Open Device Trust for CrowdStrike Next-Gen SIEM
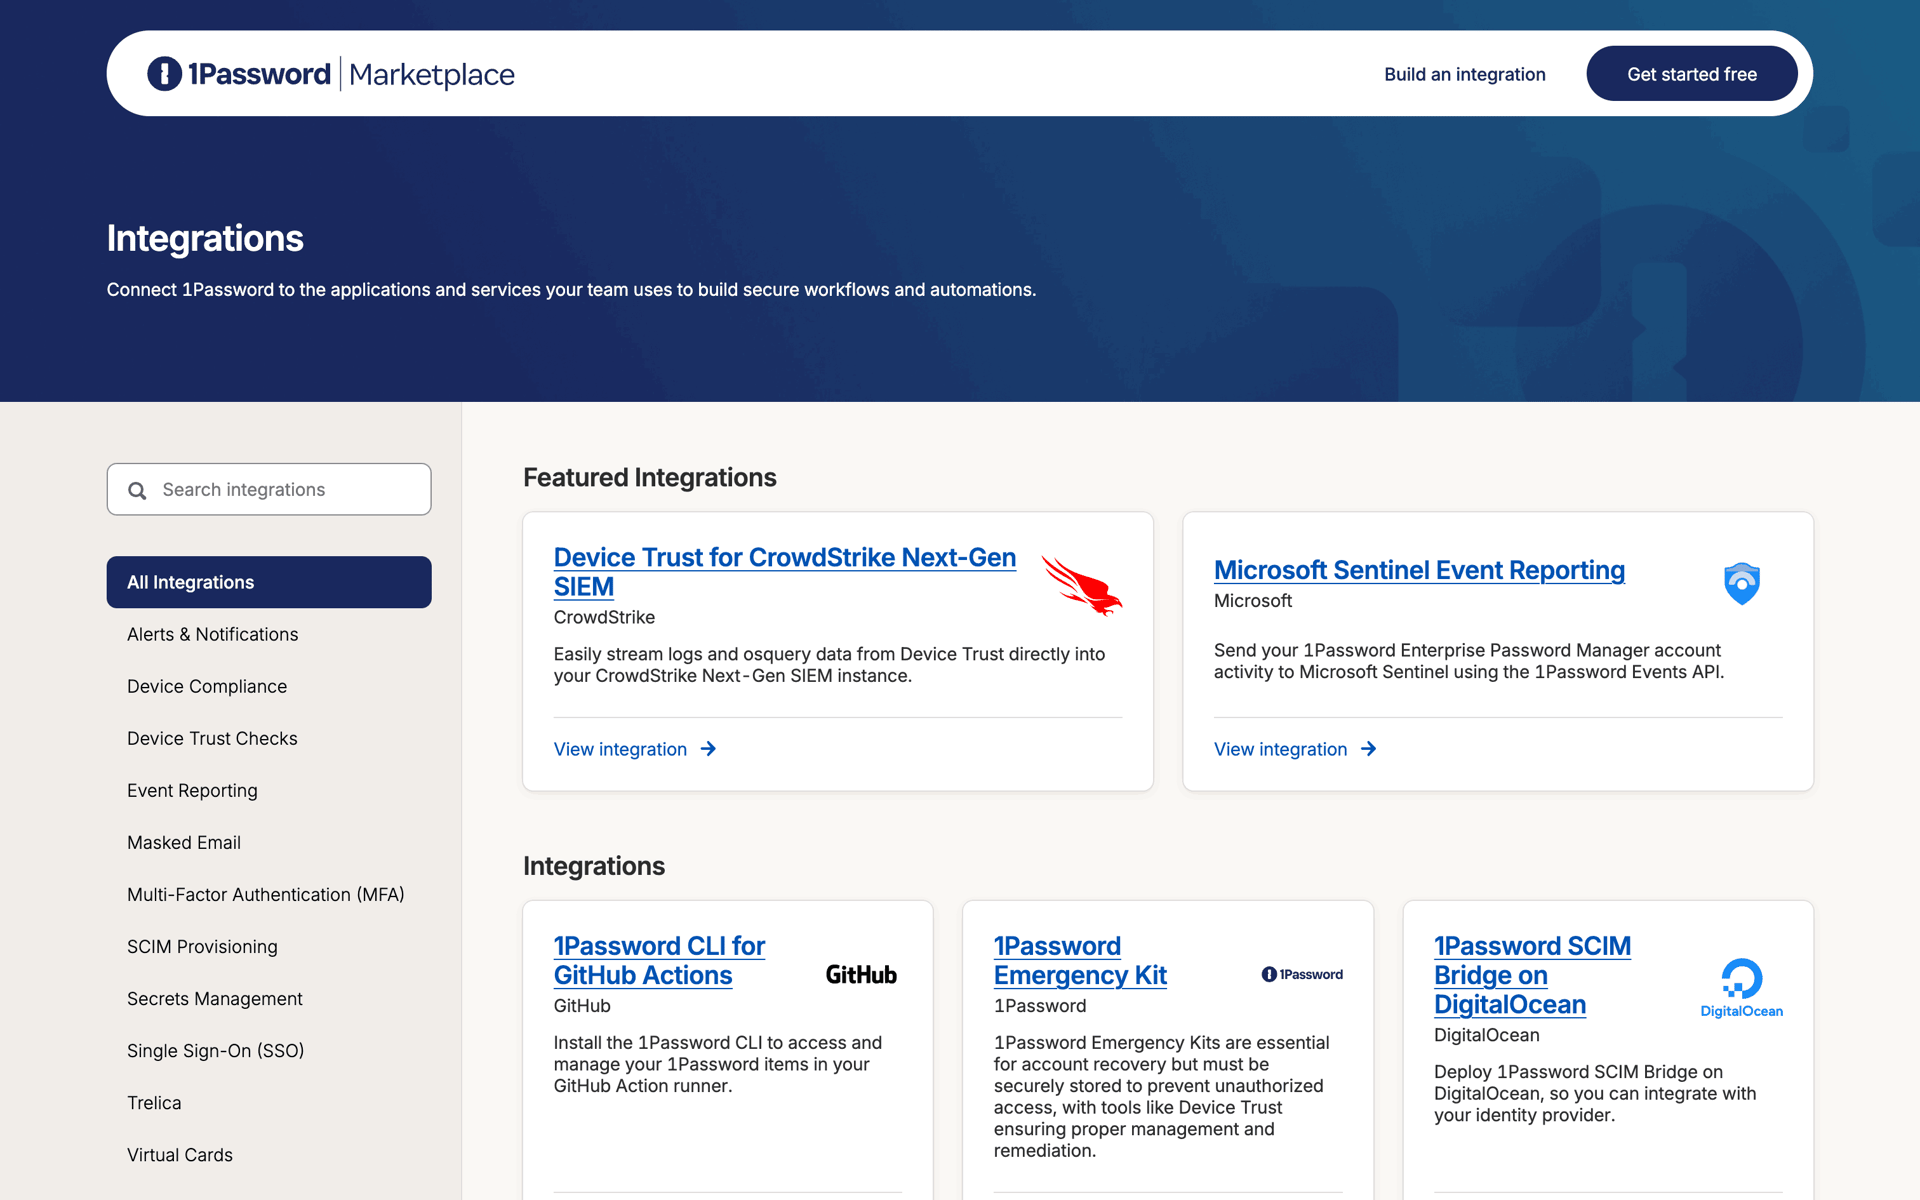 coord(785,572)
